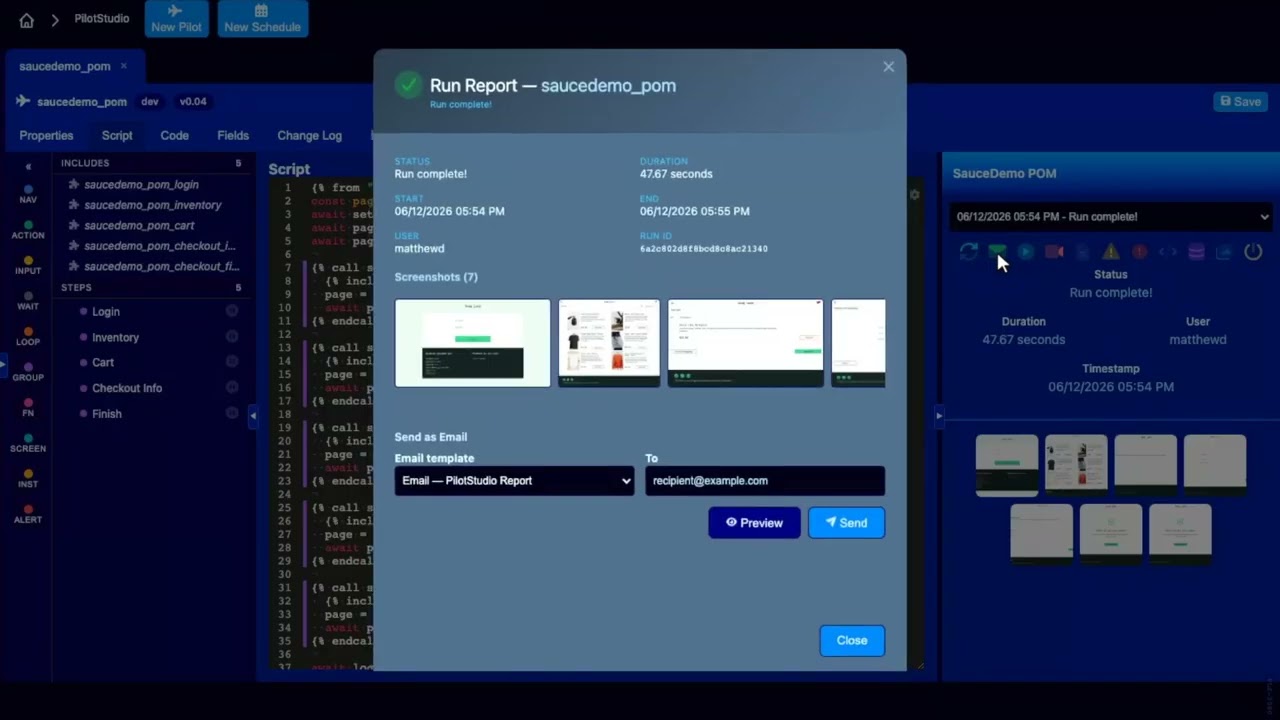The image size is (1280, 720).
Task: Toggle the round icon on the Finish step
Action: 232,413
